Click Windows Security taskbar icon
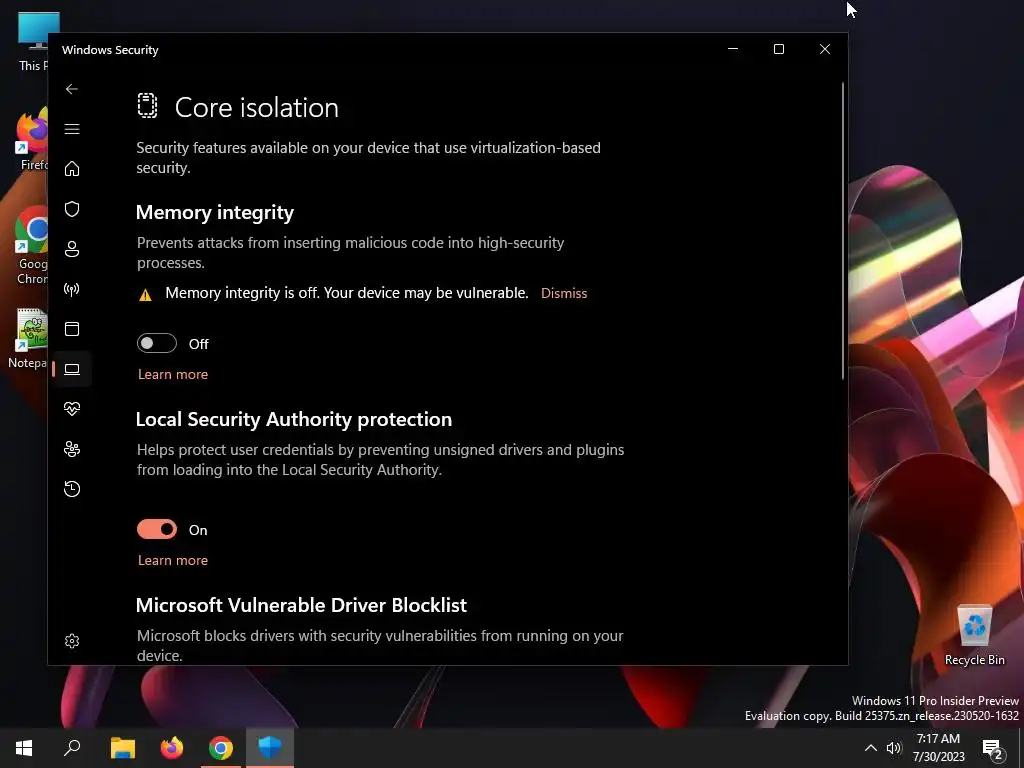This screenshot has width=1024, height=768. pyautogui.click(x=270, y=748)
